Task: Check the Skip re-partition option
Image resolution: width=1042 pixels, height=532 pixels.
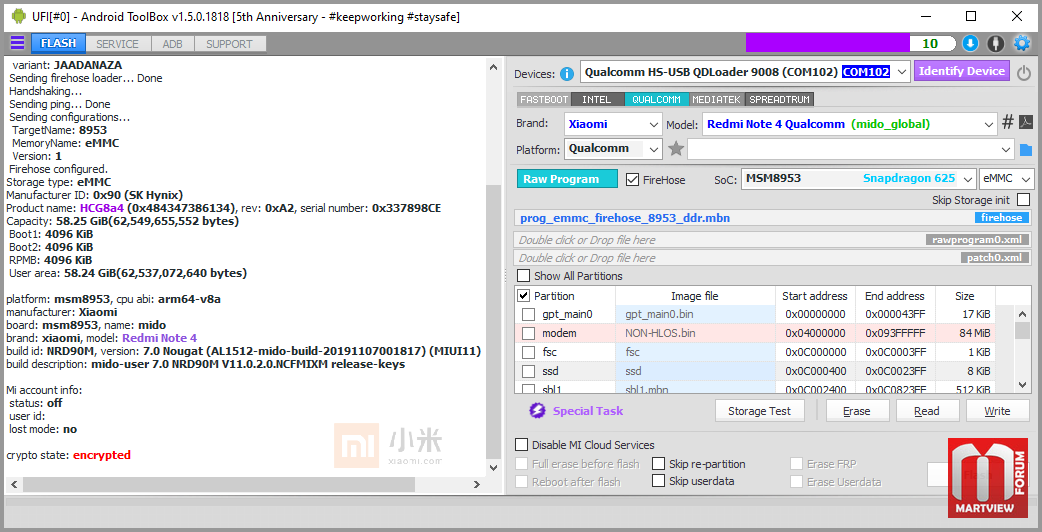Action: tap(658, 464)
